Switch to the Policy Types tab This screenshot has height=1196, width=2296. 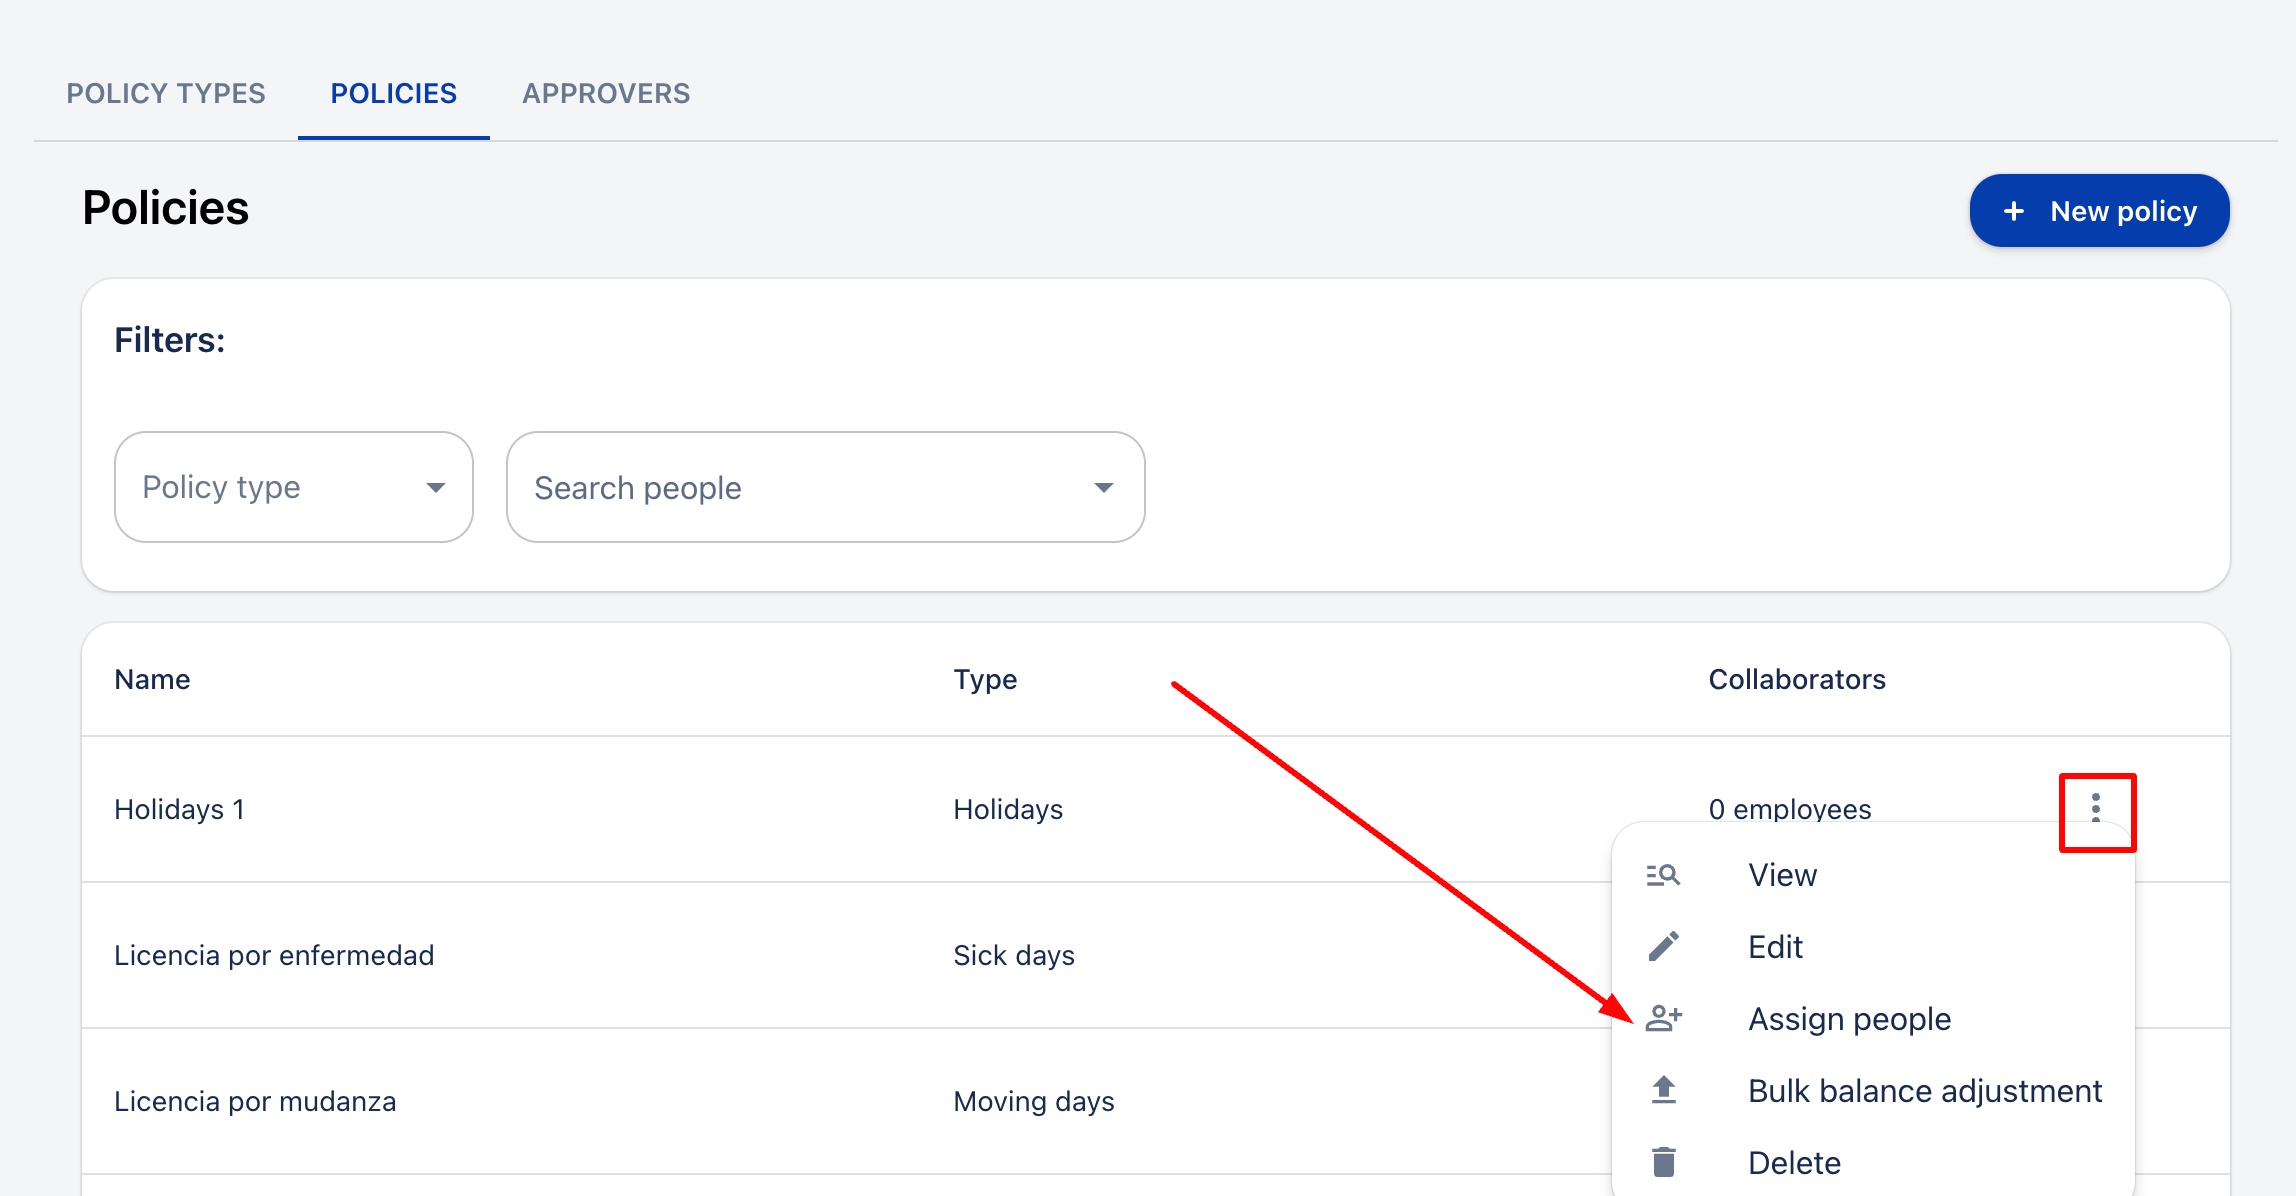coord(166,93)
